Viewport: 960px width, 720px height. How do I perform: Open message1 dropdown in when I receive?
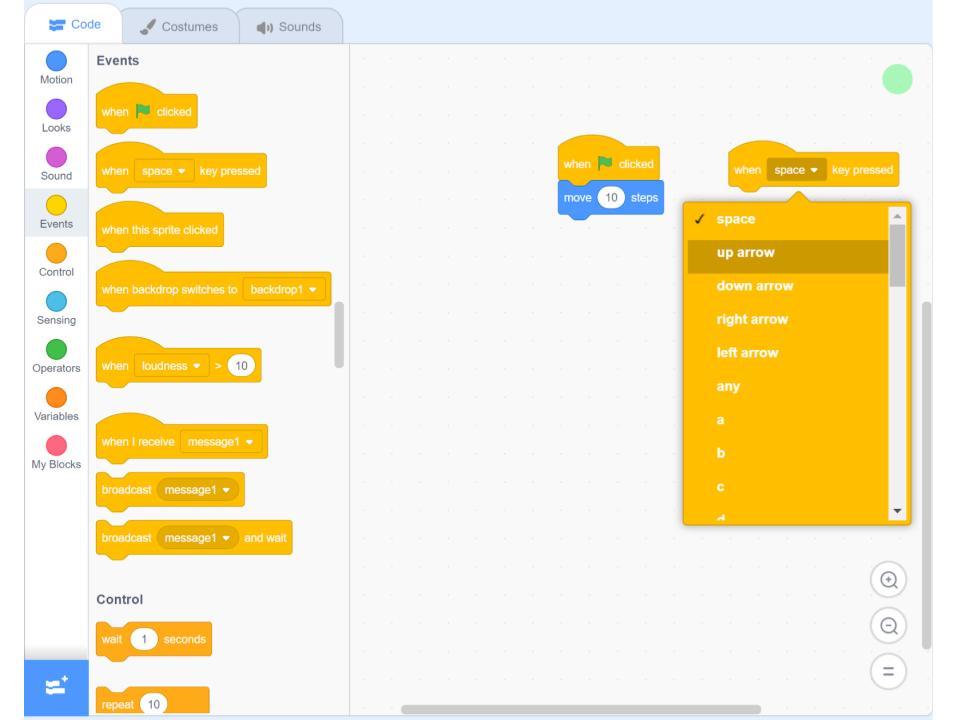point(220,441)
